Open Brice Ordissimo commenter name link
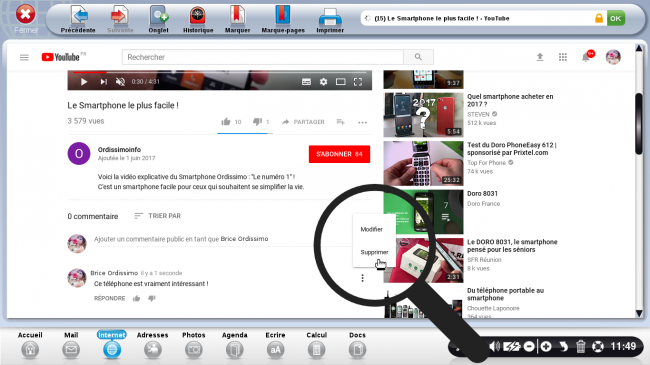This screenshot has width=650, height=365. [114, 273]
